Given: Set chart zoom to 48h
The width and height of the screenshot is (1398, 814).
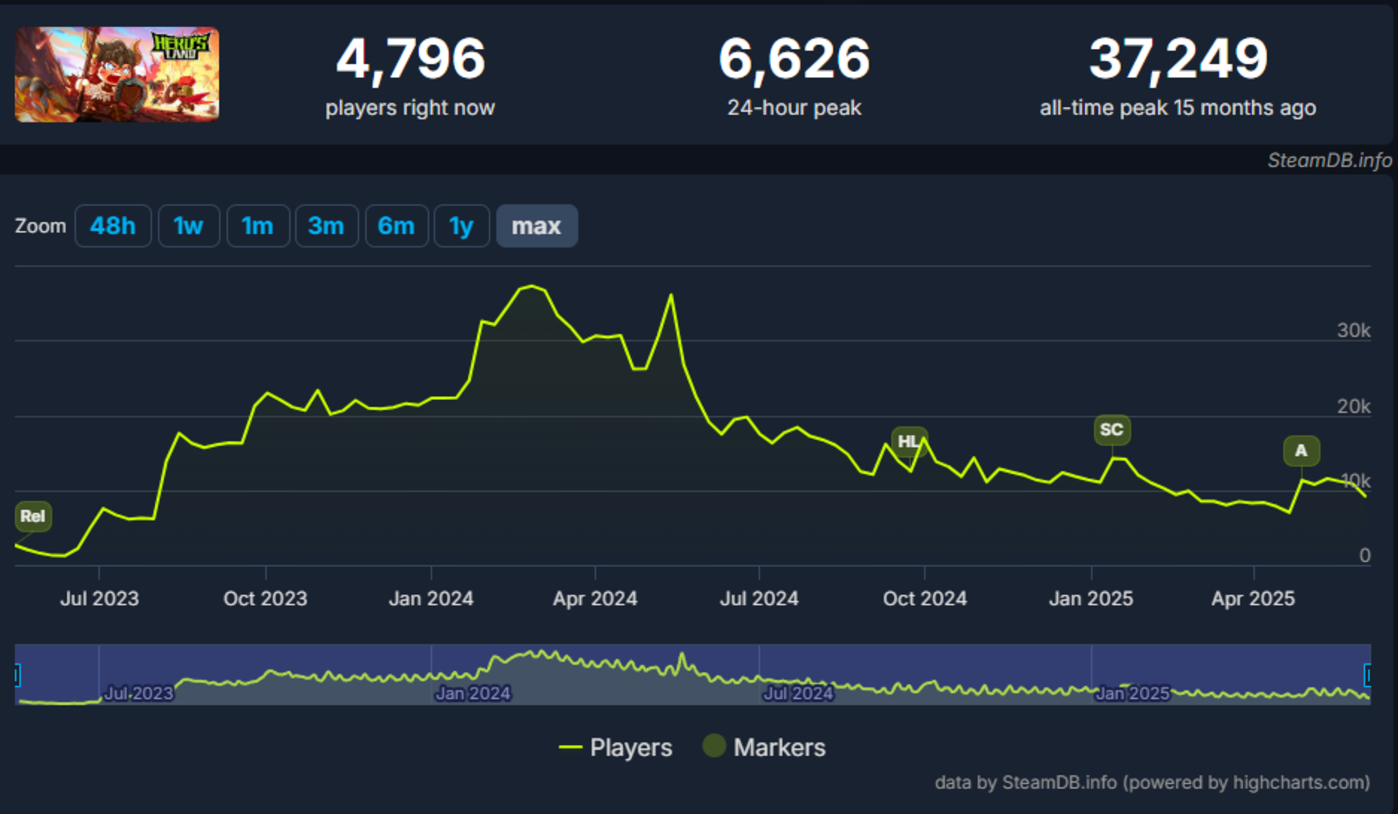Looking at the screenshot, I should (113, 226).
